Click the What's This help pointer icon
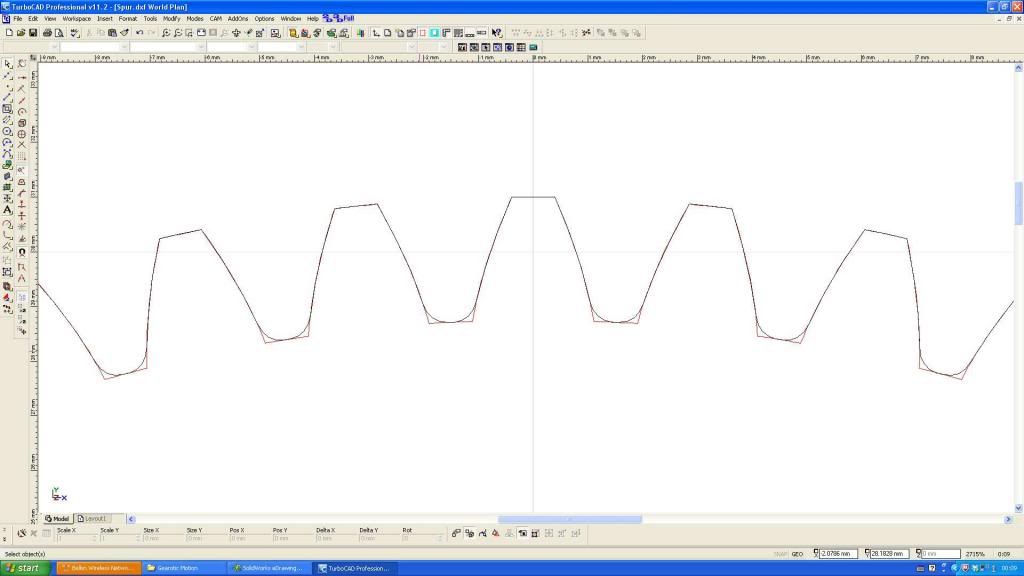The image size is (1024, 576). [x=497, y=33]
